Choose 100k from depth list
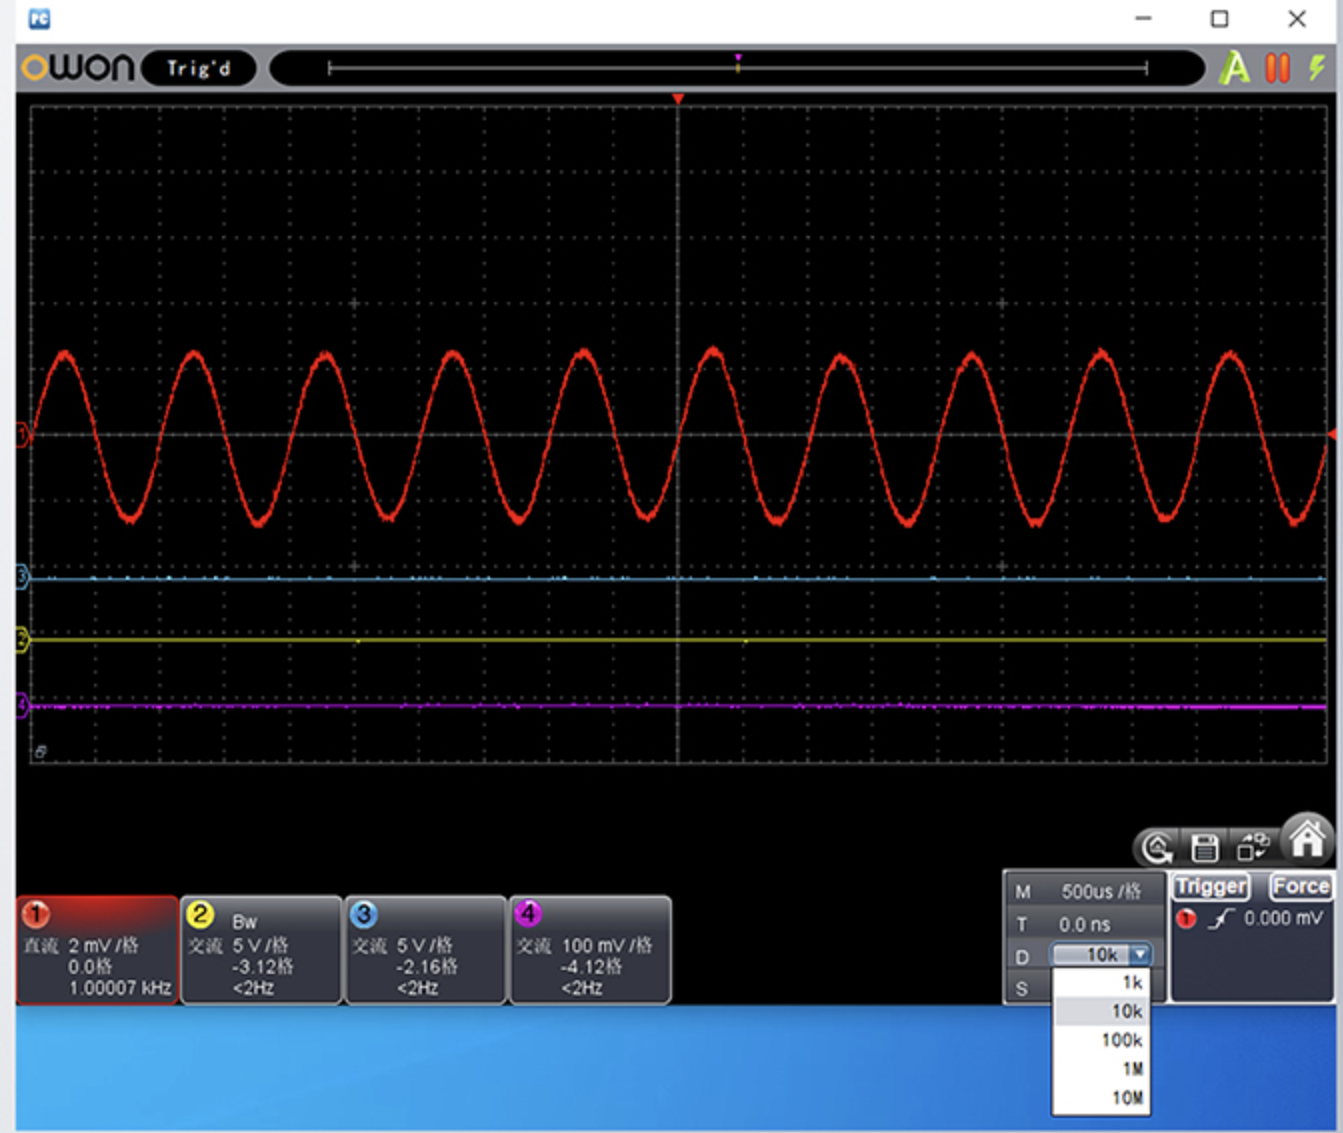Viewport: 1343px width, 1133px height. pyautogui.click(x=1102, y=1040)
